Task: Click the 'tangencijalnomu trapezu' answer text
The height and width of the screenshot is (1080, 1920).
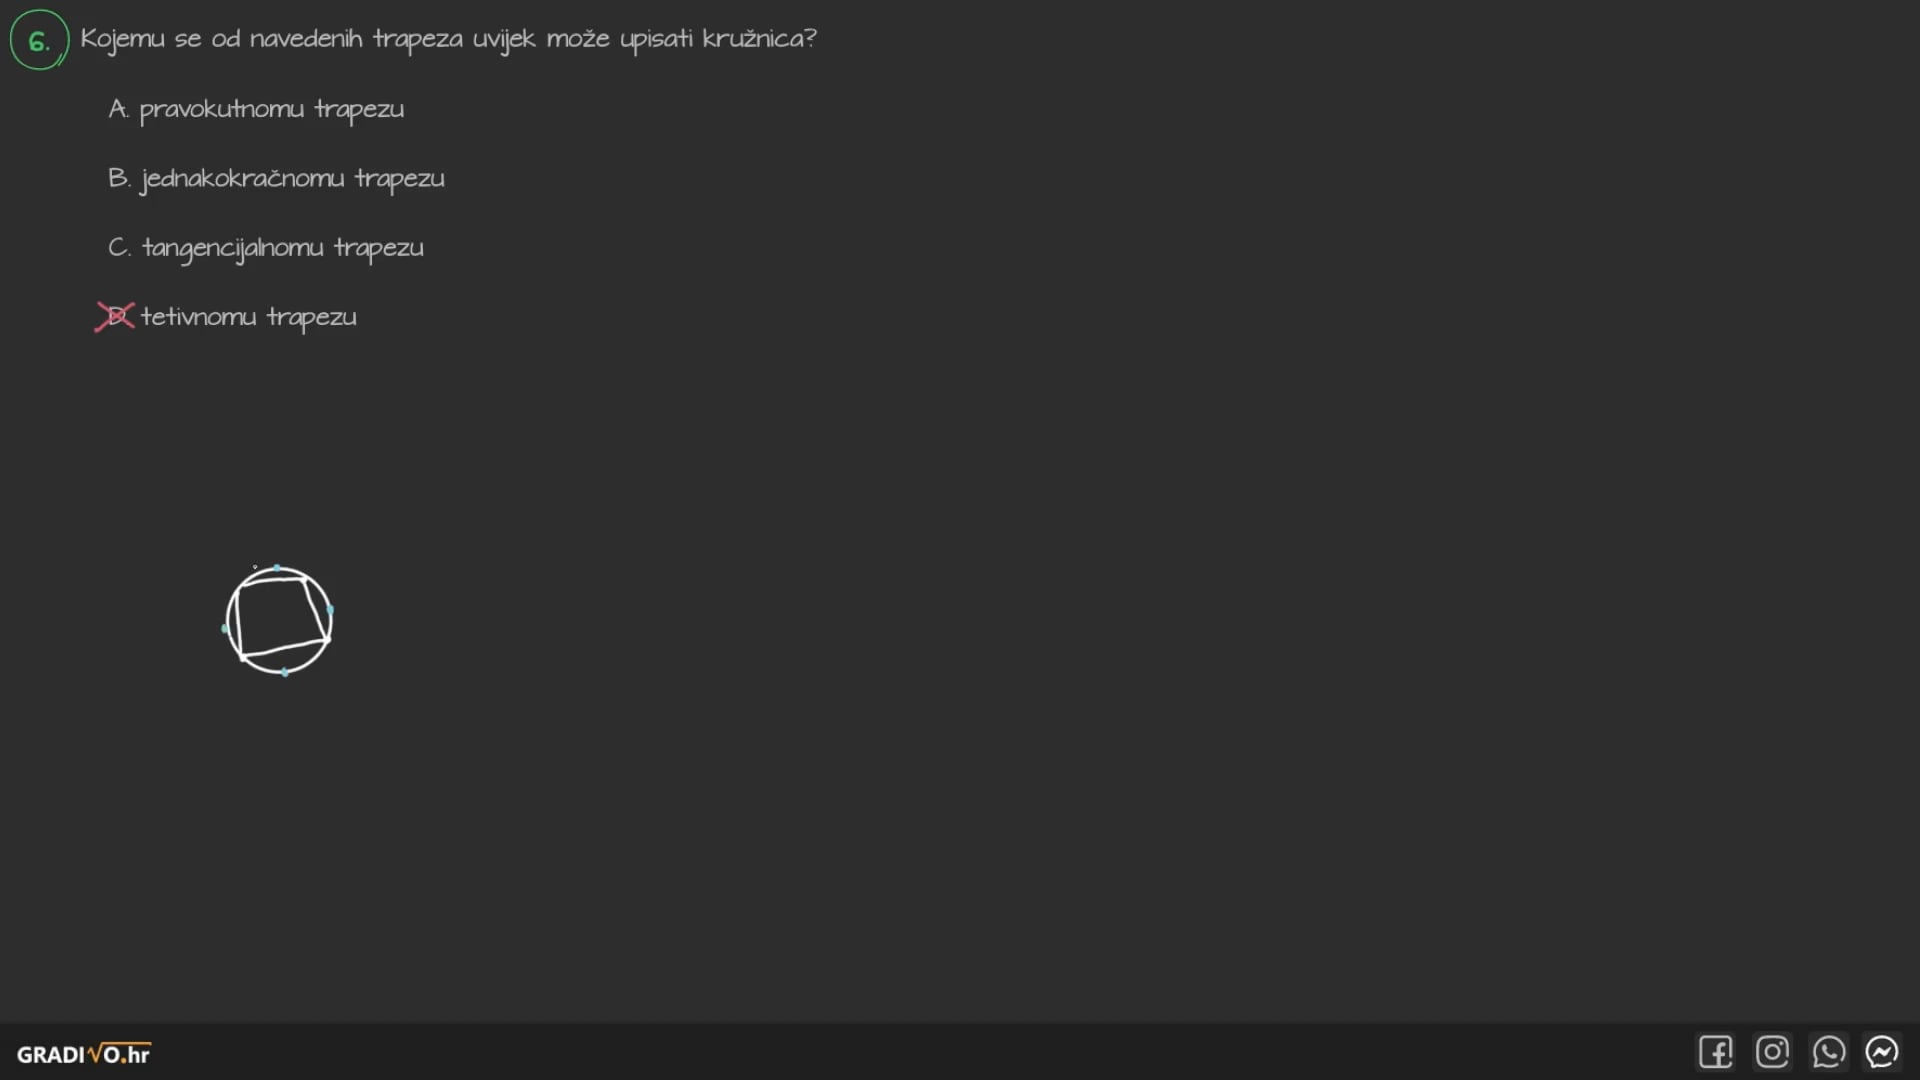Action: point(283,248)
